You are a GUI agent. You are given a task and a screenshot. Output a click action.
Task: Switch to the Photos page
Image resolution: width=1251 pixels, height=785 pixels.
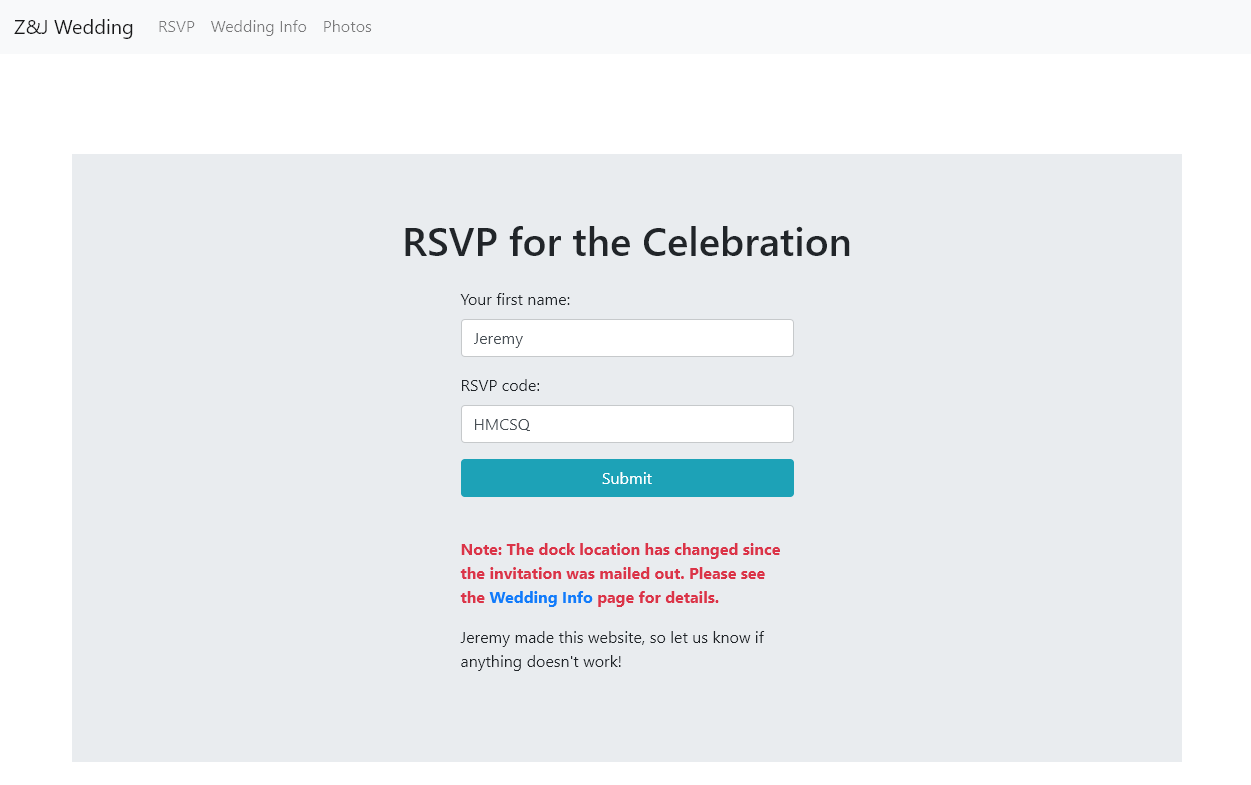[x=347, y=27]
